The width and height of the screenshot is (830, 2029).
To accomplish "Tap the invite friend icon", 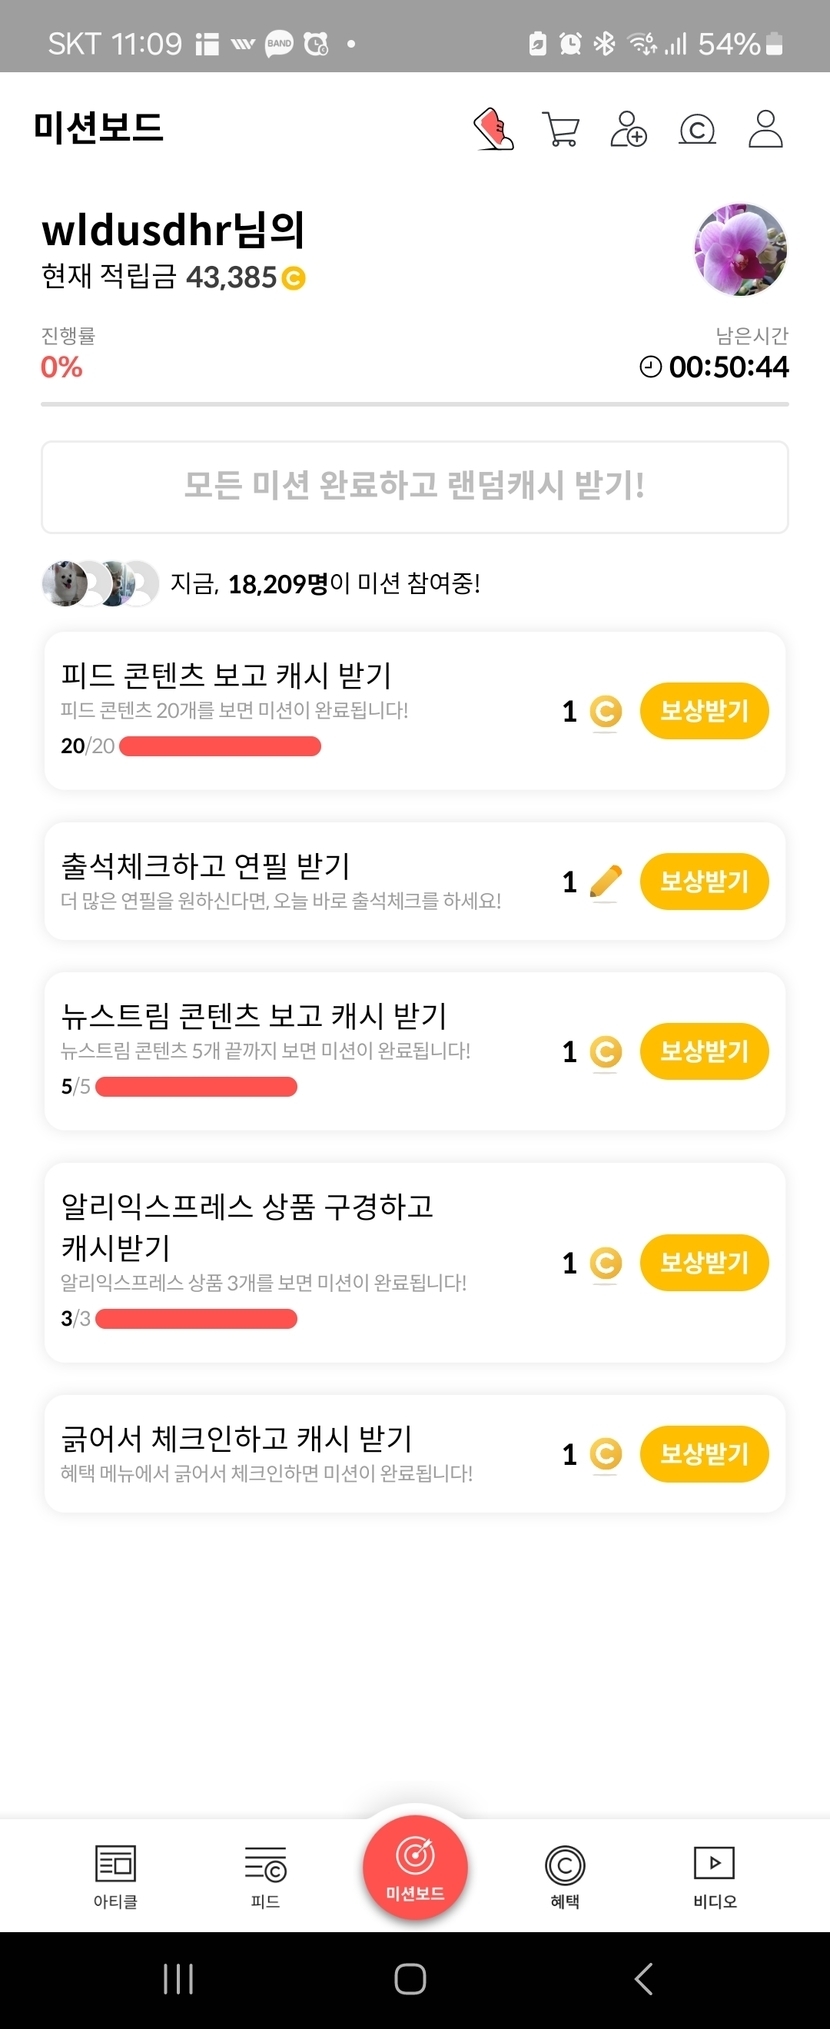I will 628,129.
